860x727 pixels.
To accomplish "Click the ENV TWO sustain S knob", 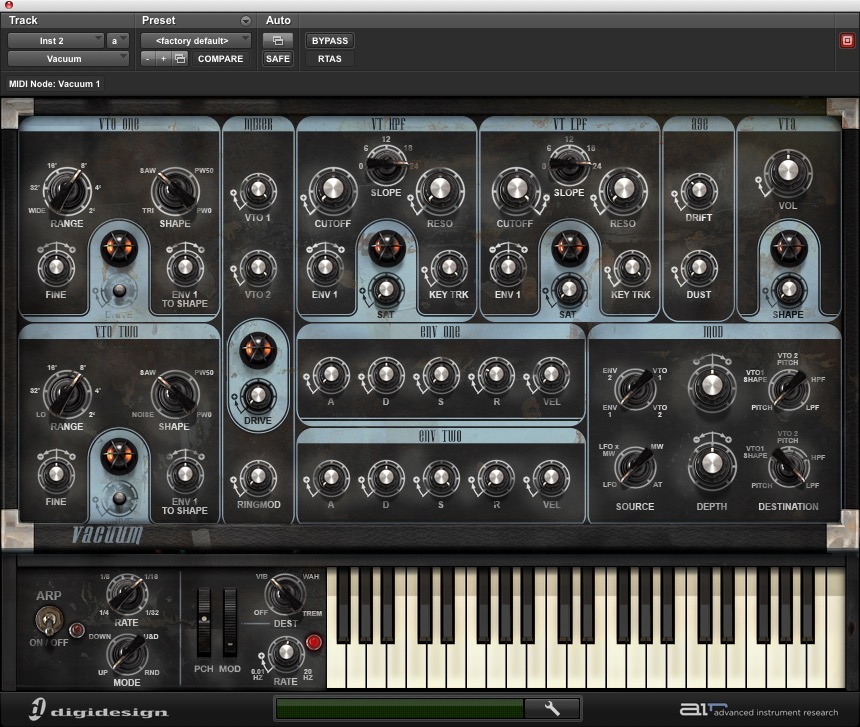I will 441,478.
